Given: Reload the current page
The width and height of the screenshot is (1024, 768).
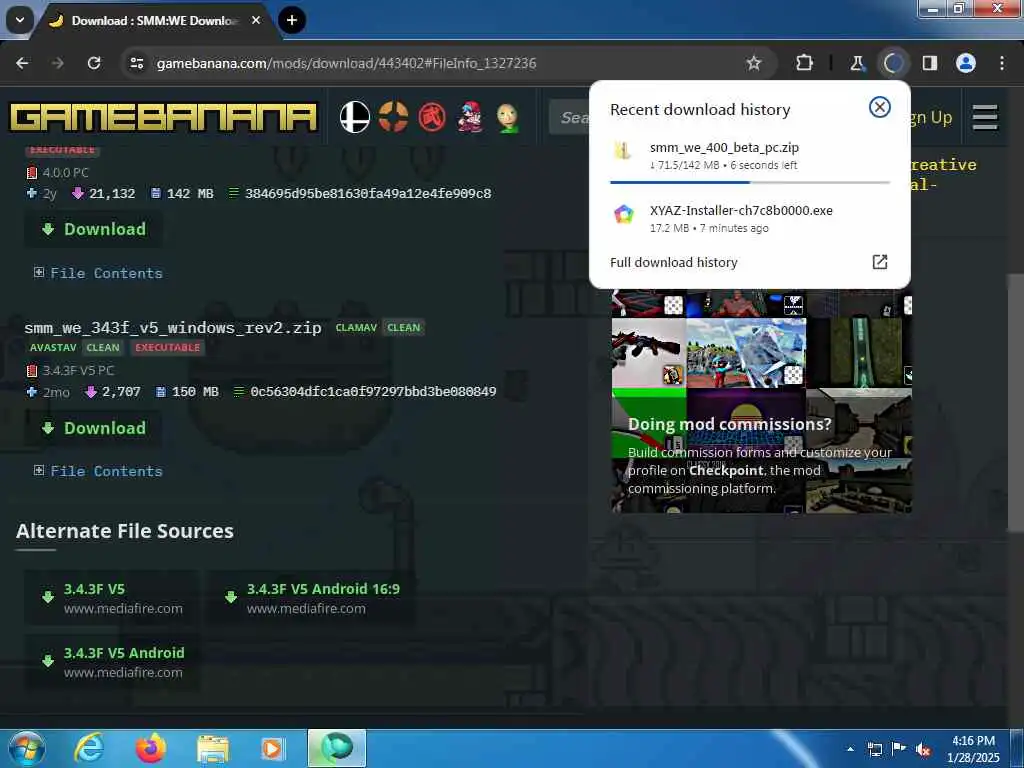Looking at the screenshot, I should [94, 63].
